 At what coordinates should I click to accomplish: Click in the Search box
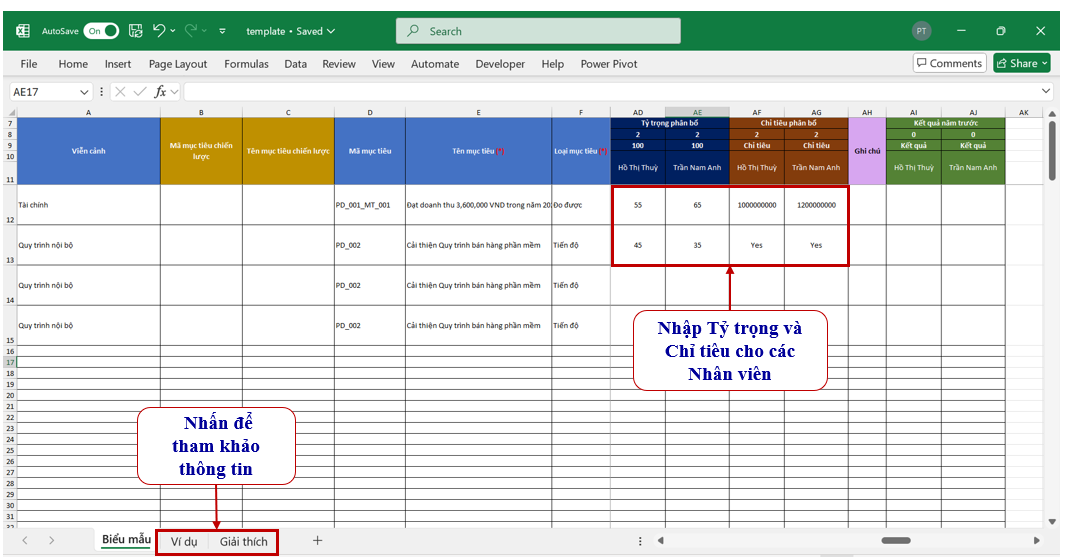(x=538, y=31)
